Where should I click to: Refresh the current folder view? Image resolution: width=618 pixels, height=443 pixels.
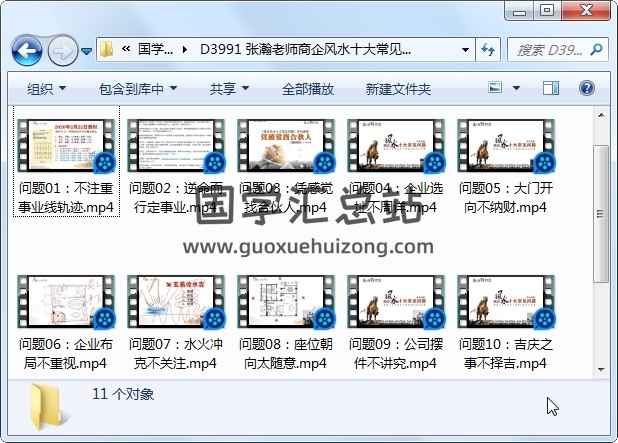pos(489,49)
